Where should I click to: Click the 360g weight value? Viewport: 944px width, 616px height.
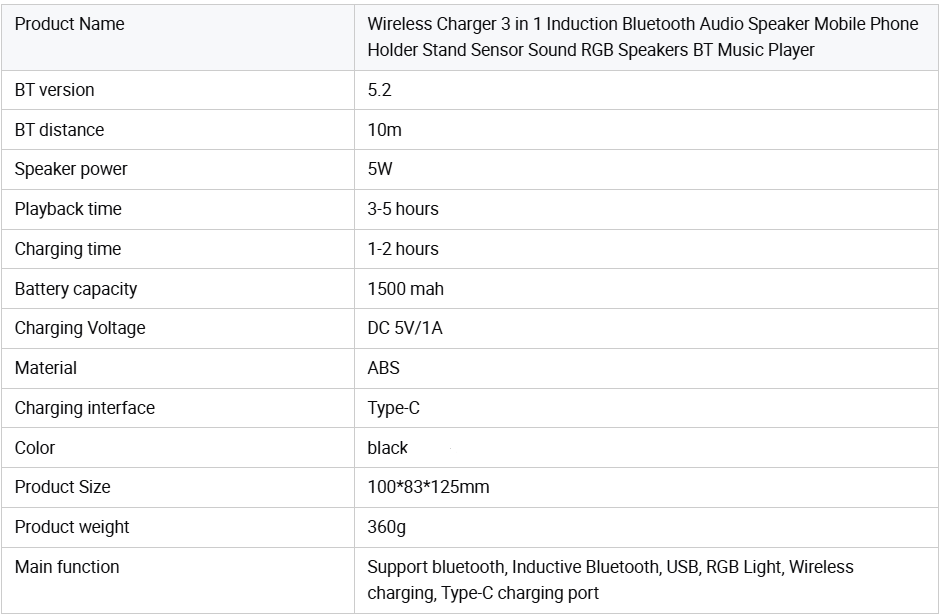point(387,527)
